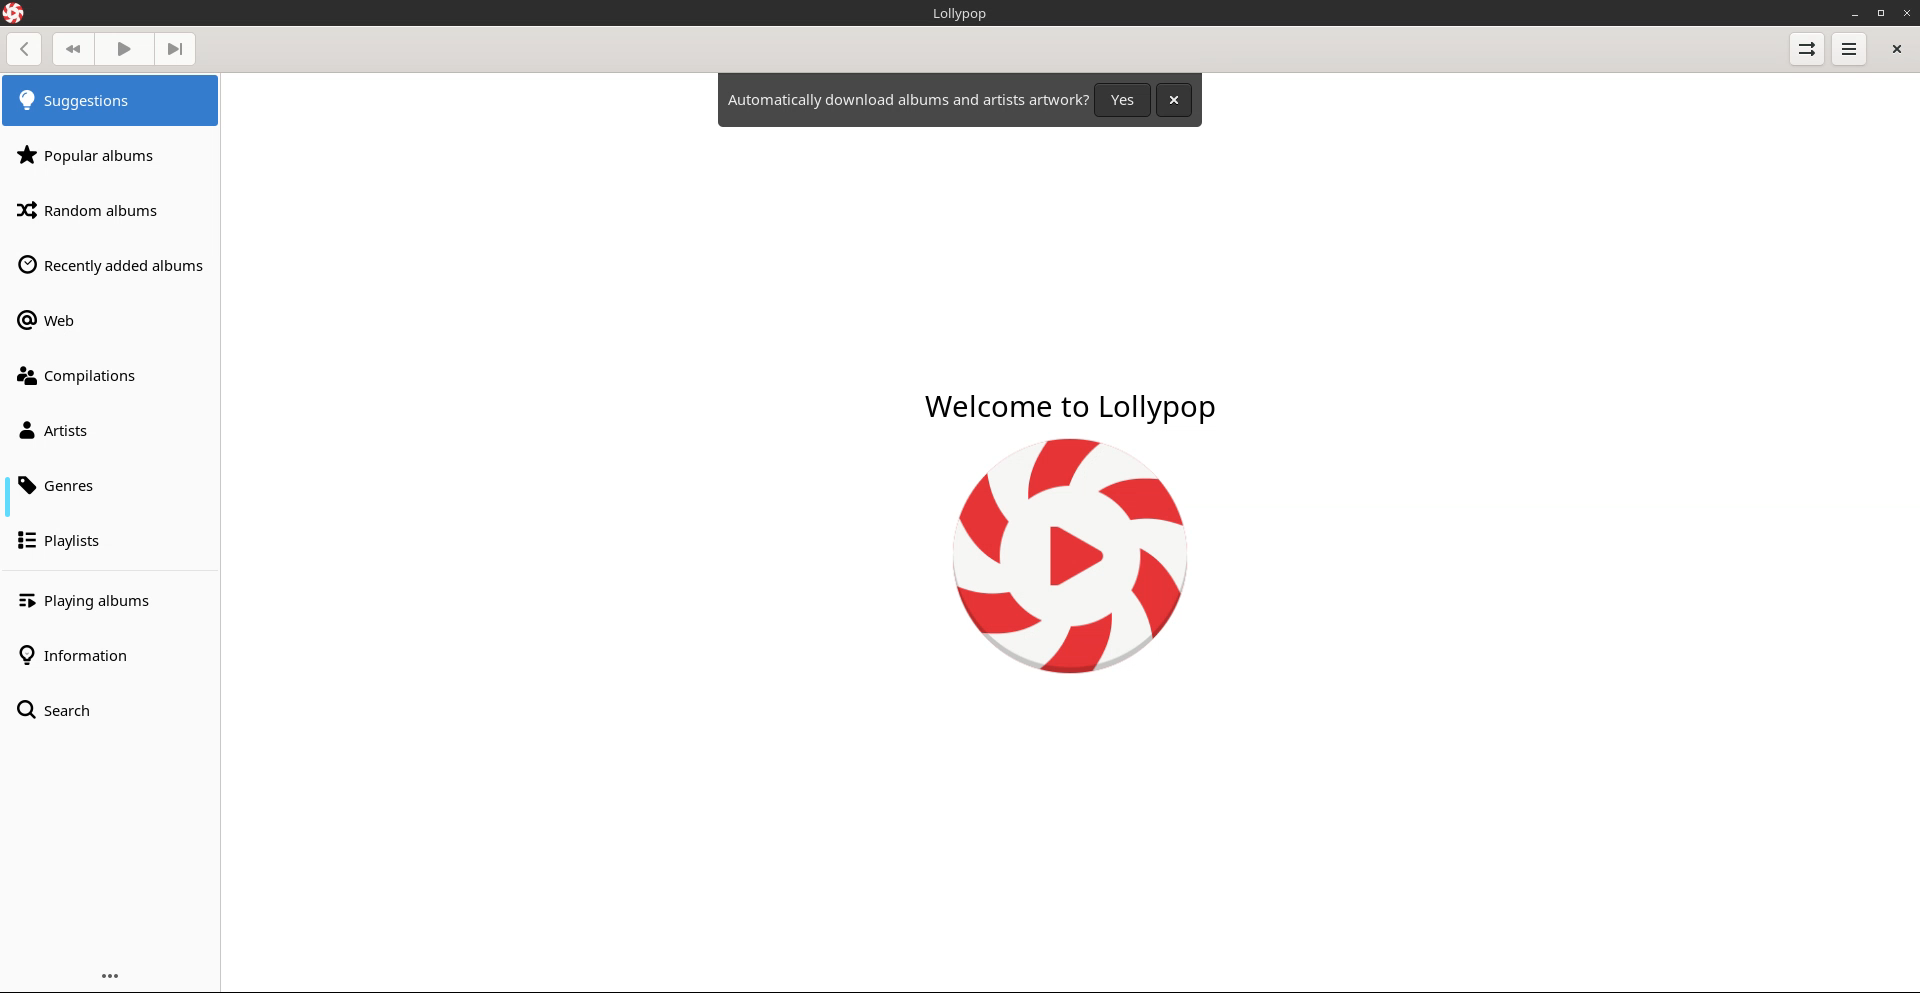The width and height of the screenshot is (1920, 993).
Task: Click the magnifier icon beside Search
Action: point(27,710)
